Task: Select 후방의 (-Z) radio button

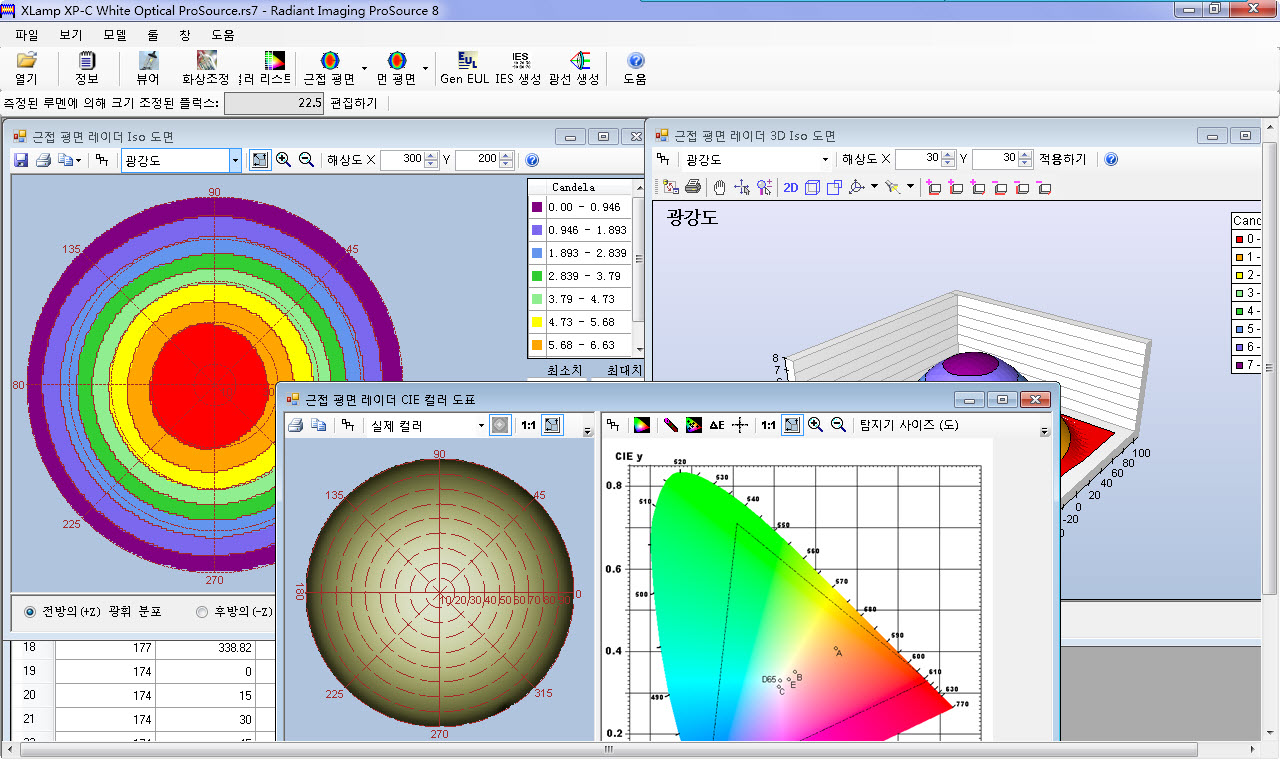Action: point(202,611)
